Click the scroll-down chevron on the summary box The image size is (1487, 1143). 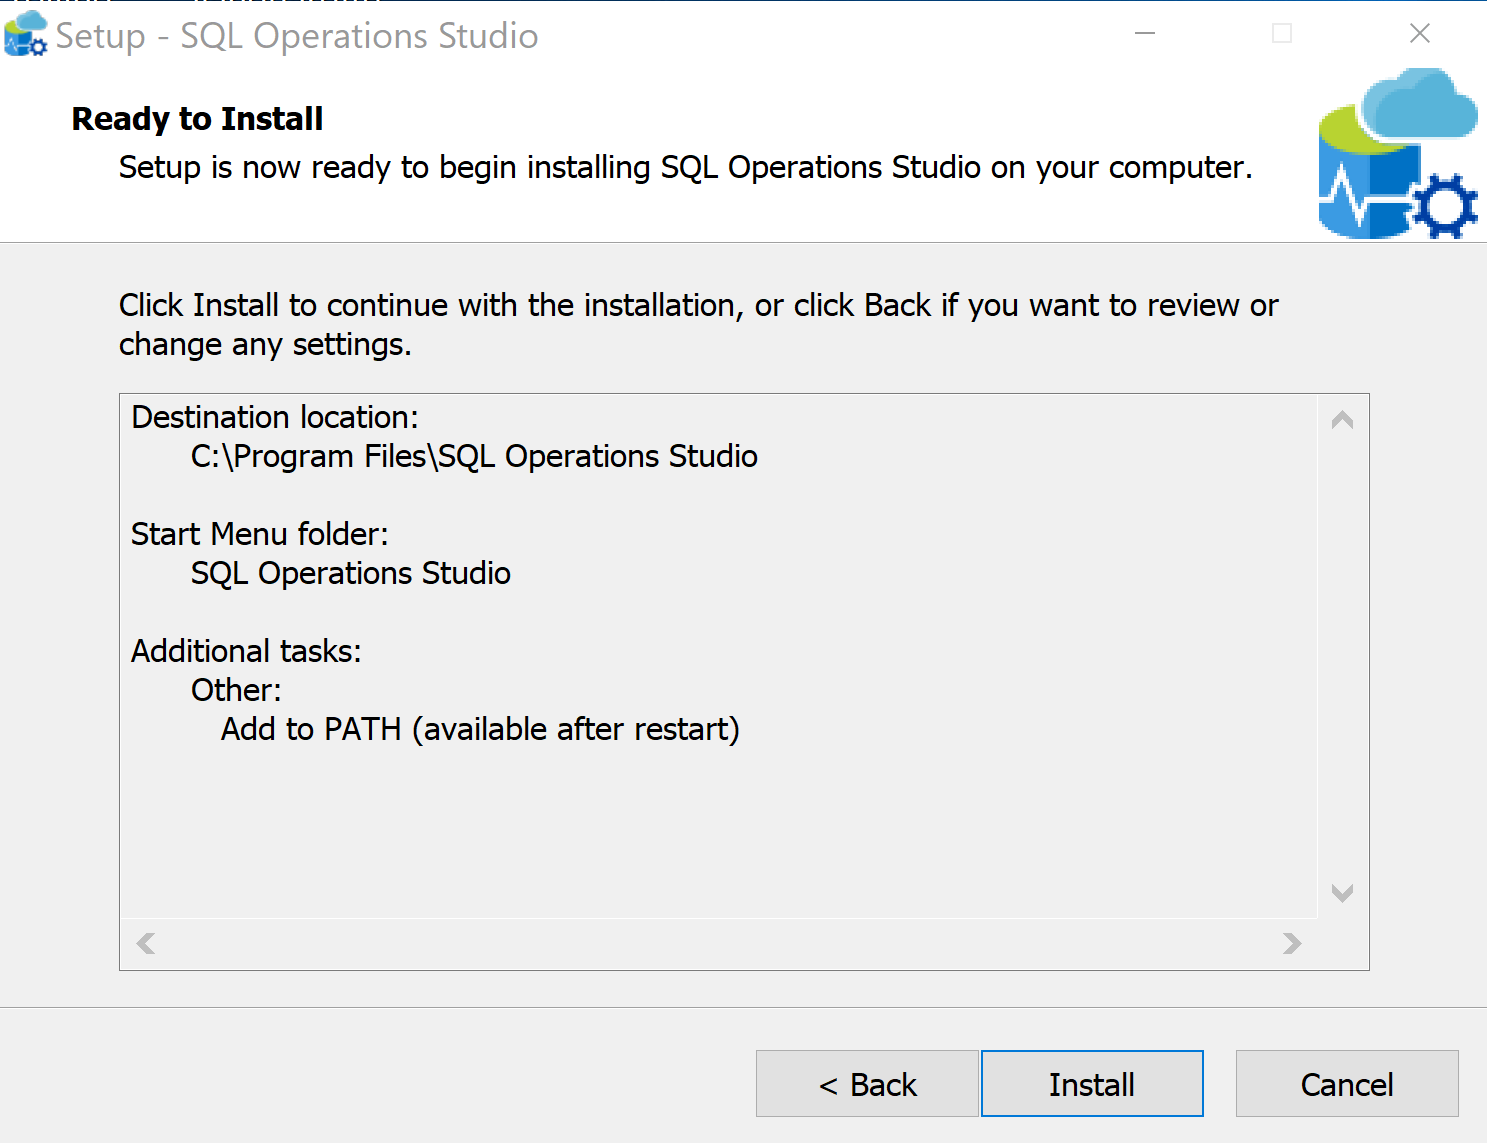[x=1343, y=893]
